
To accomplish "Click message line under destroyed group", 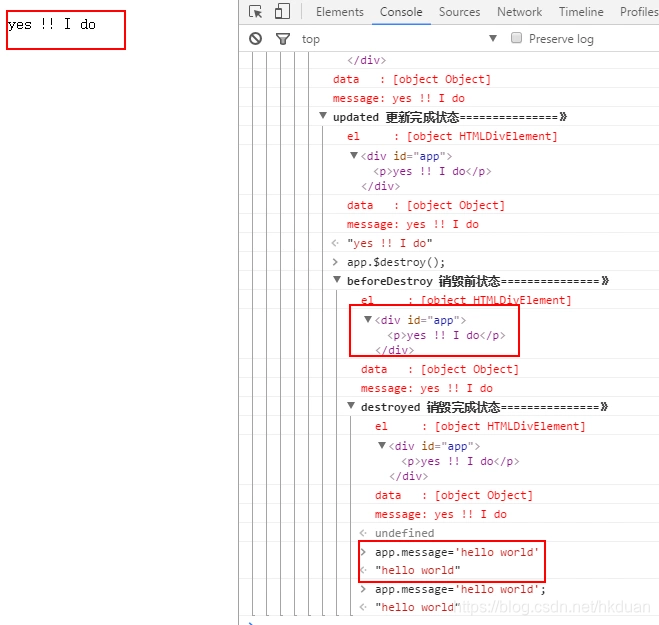I will pyautogui.click(x=440, y=514).
